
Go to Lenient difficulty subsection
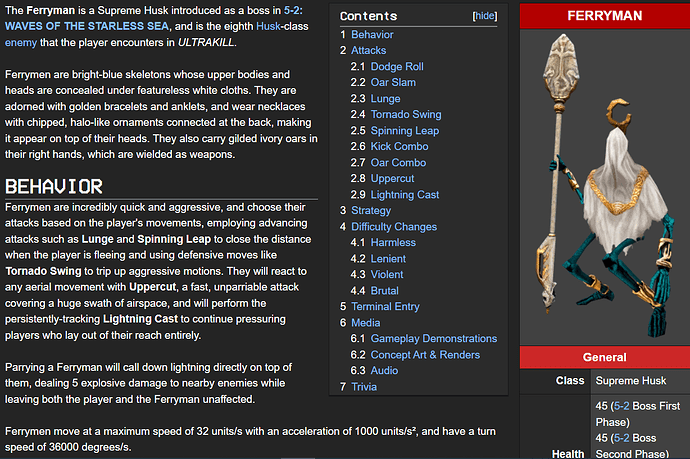[388, 259]
